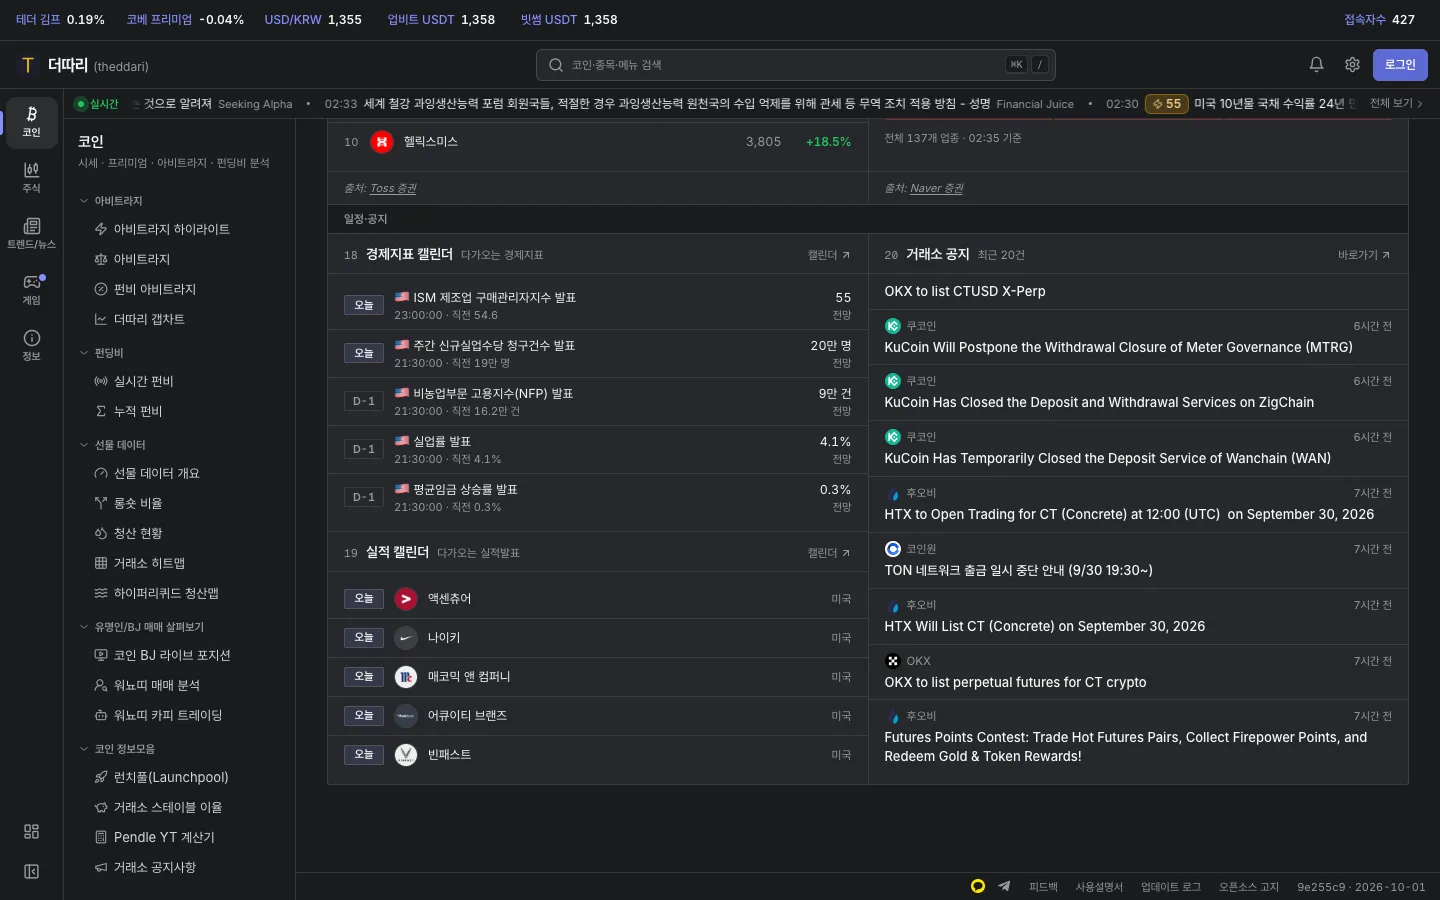
Task: Collapse the 코인 정보모음 group
Action: click(x=117, y=749)
